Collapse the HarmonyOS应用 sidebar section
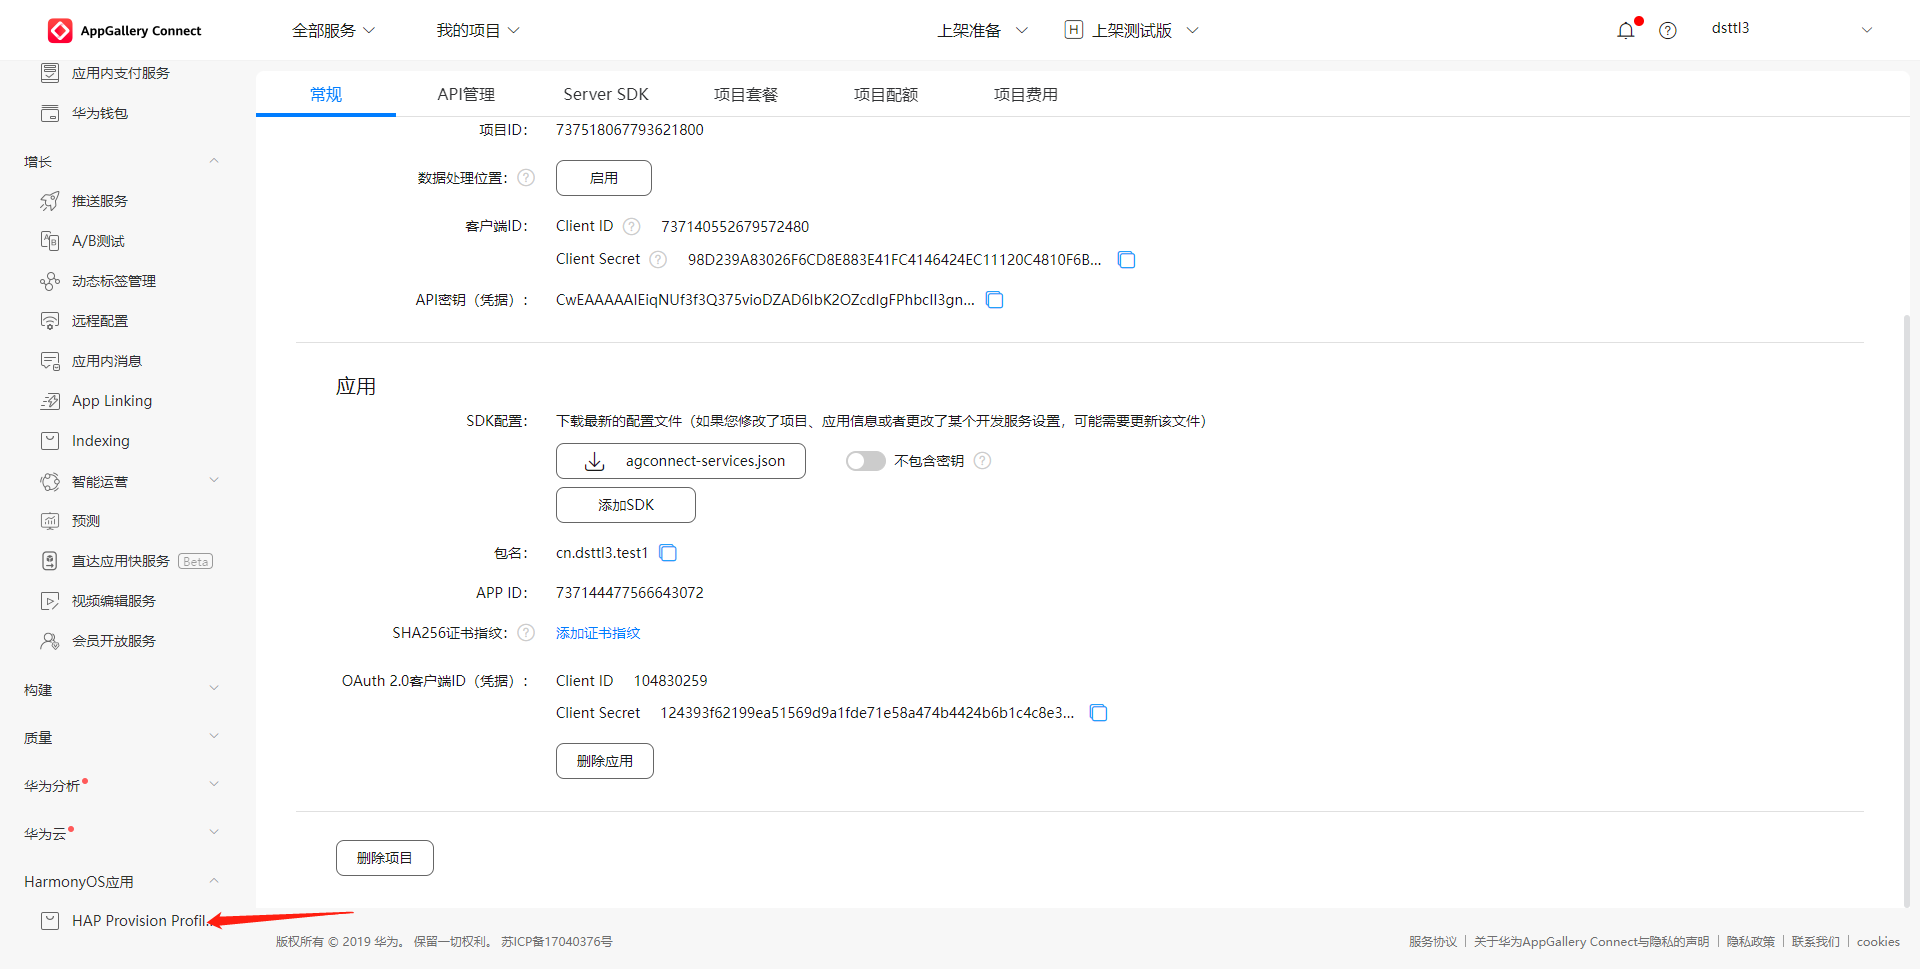This screenshot has height=969, width=1920. click(214, 881)
